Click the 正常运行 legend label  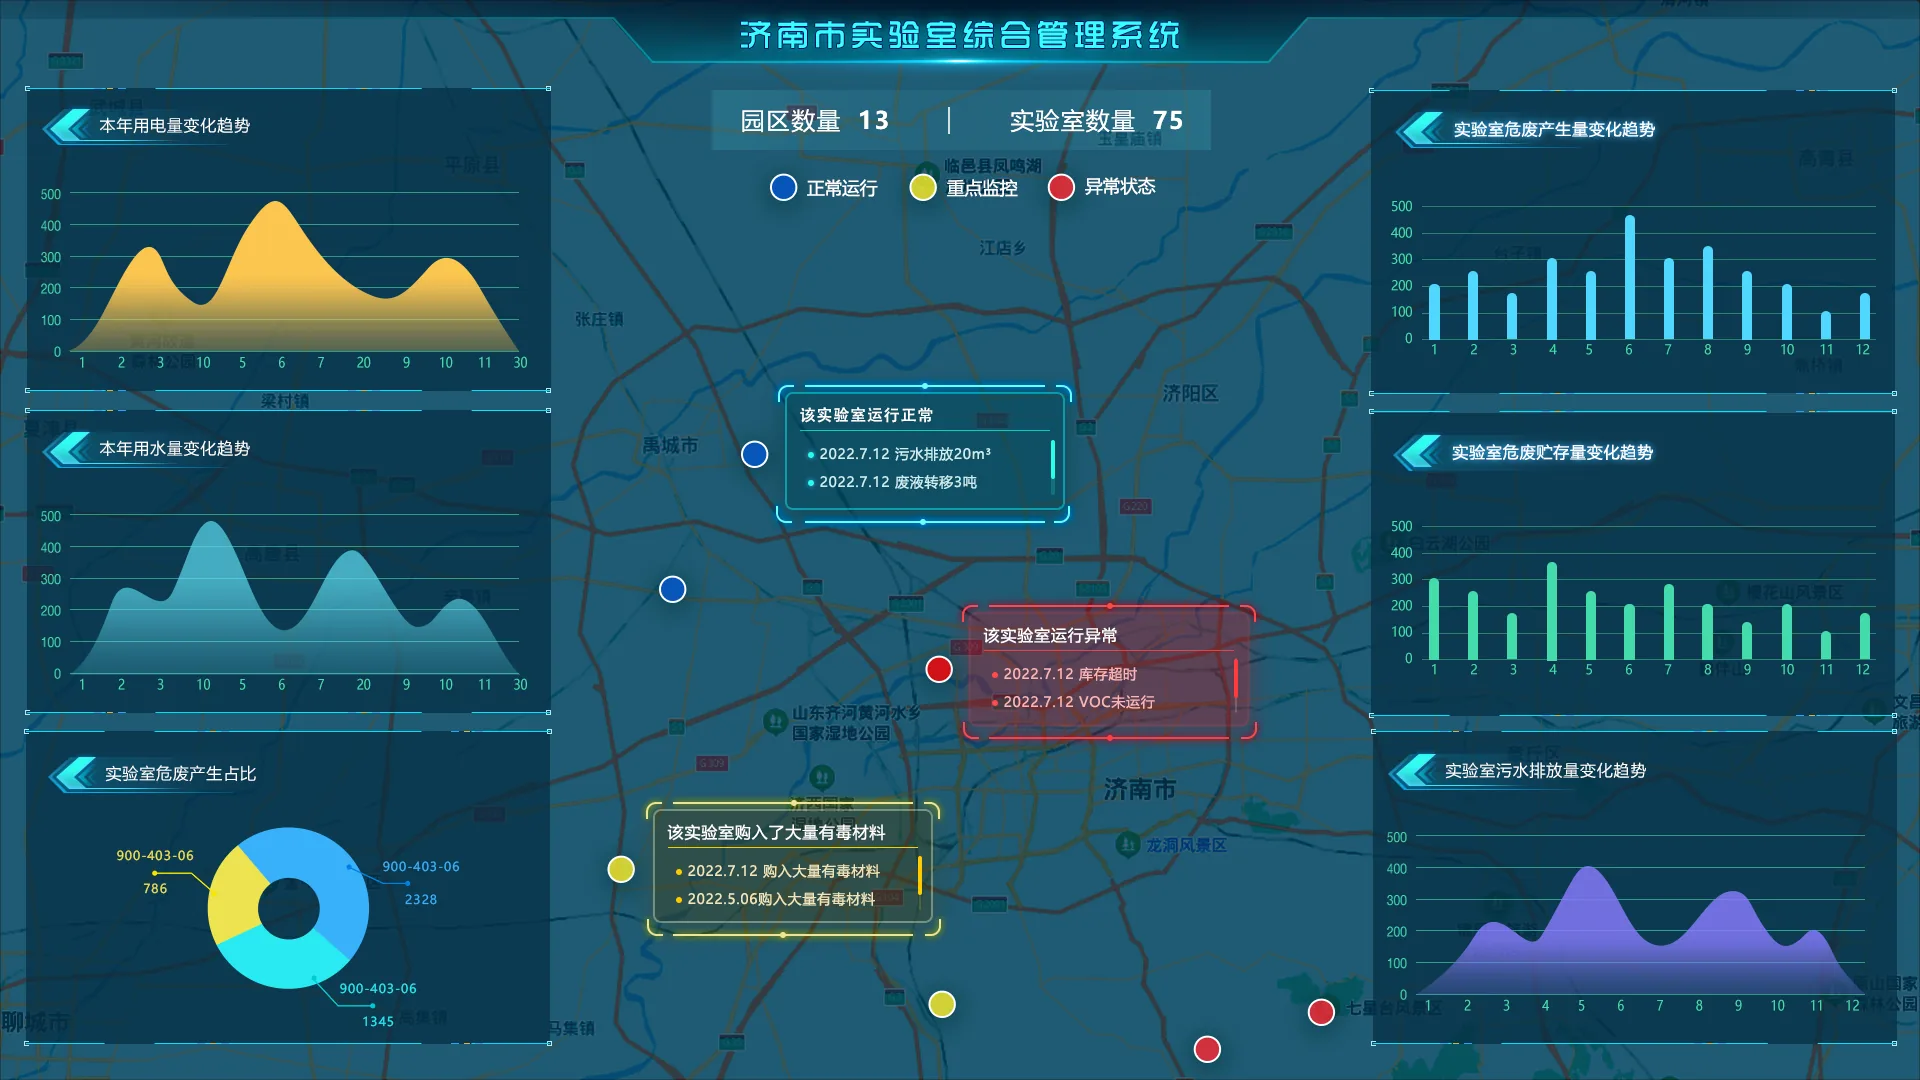click(x=842, y=188)
